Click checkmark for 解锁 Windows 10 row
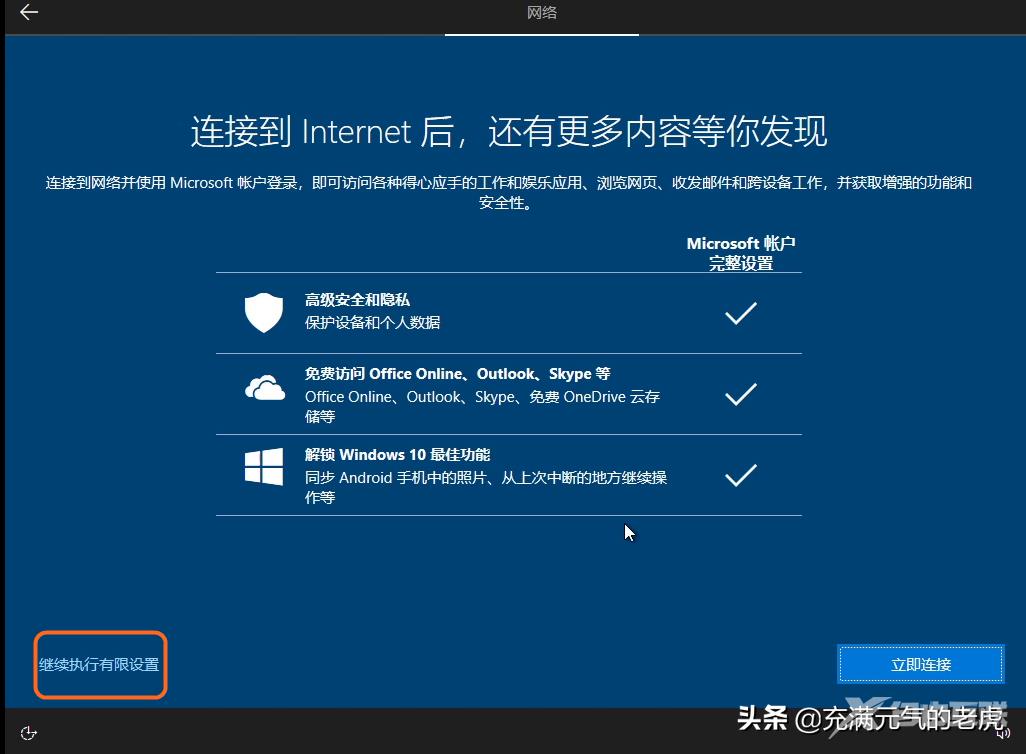The height and width of the screenshot is (754, 1026). (x=741, y=475)
